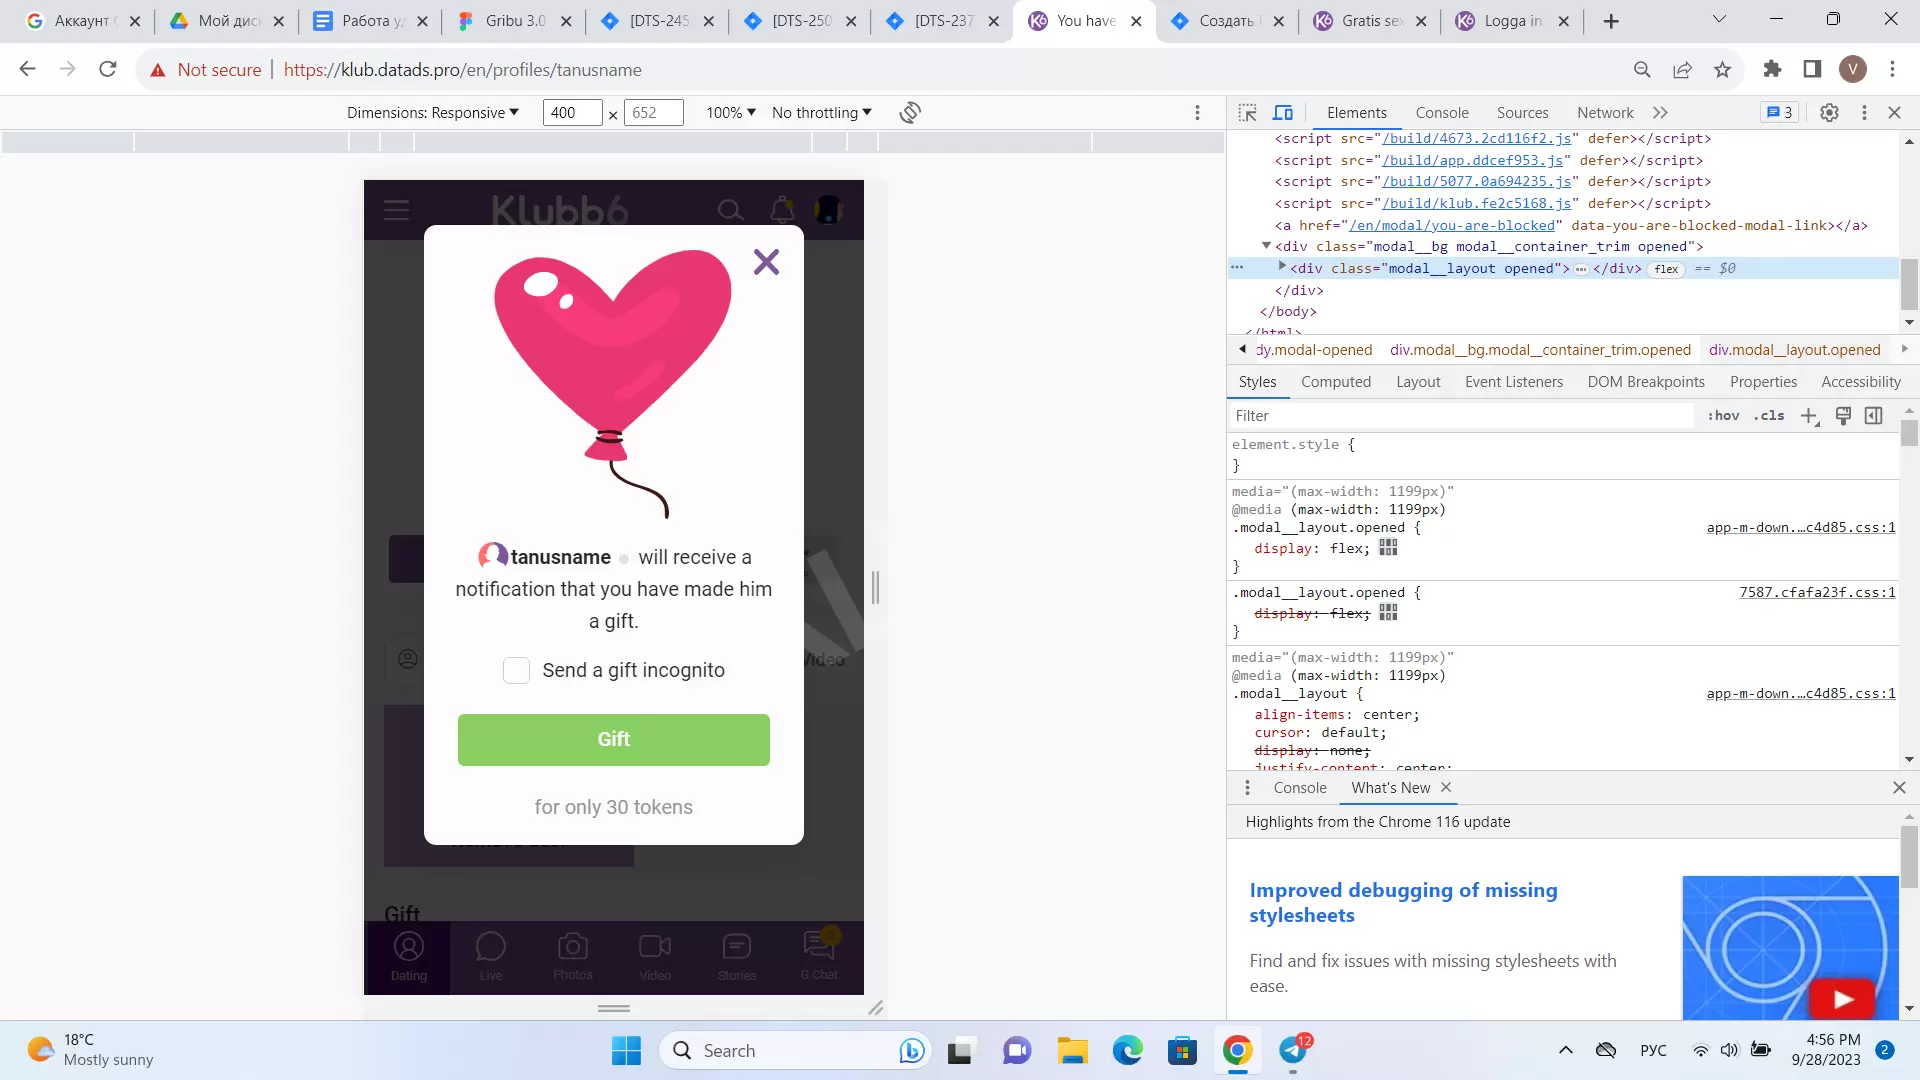Viewport: 1920px width, 1080px height.
Task: Click the inspect element picker icon
Action: (1247, 113)
